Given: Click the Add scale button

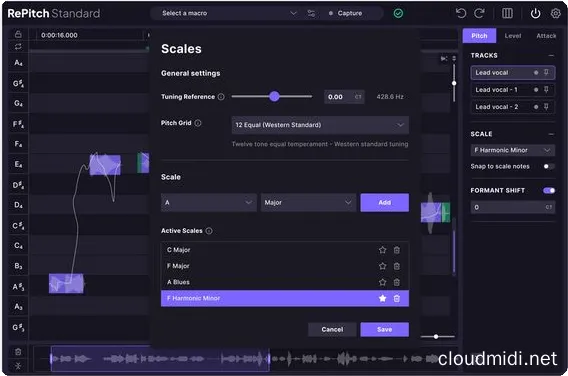Looking at the screenshot, I should click(385, 202).
